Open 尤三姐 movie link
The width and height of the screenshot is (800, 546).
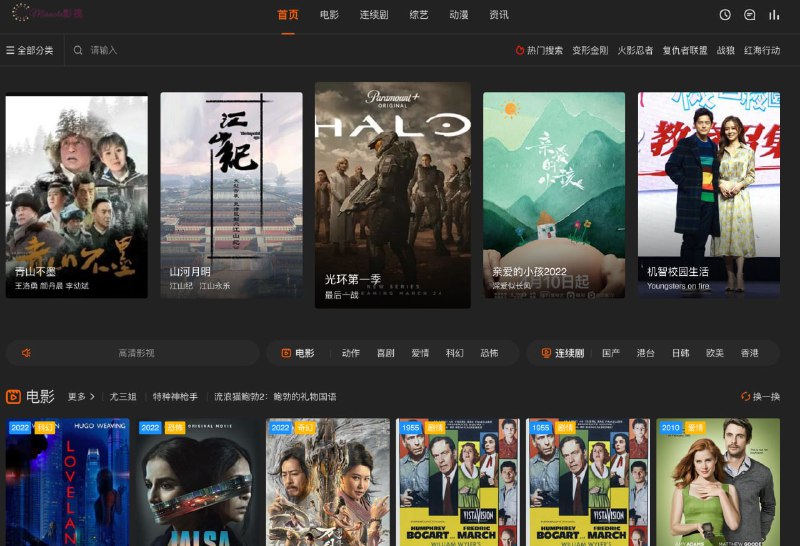pos(123,396)
